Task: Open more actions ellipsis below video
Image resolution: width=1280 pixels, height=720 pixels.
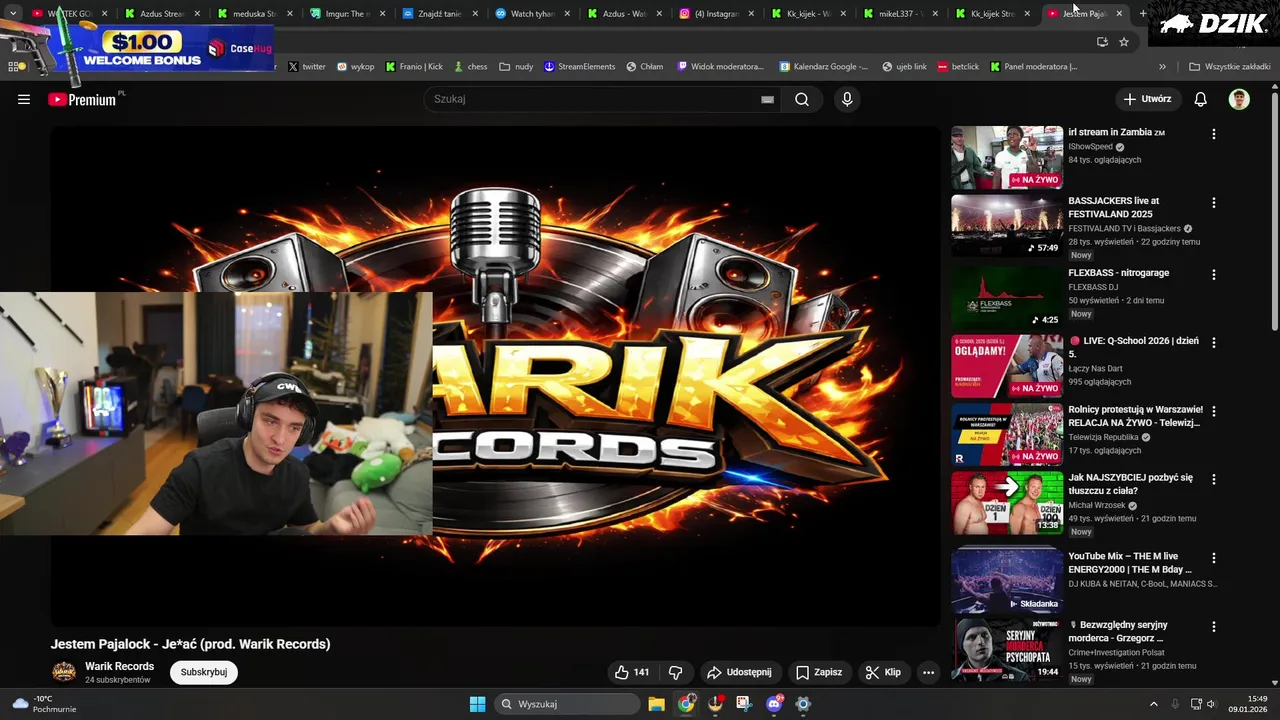Action: point(928,672)
